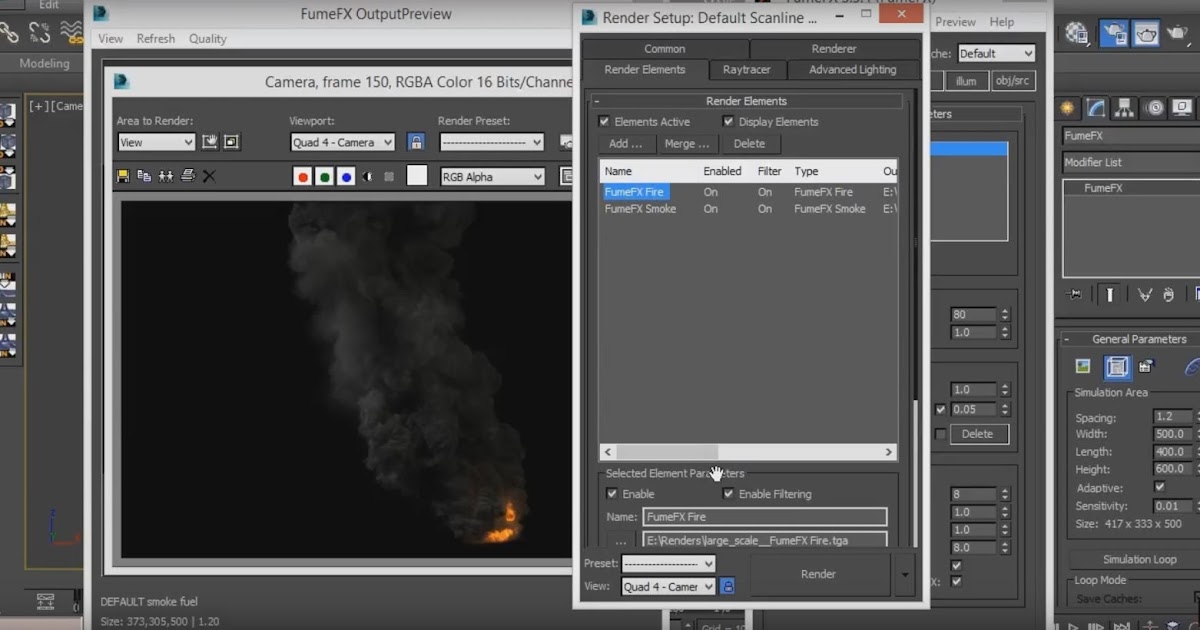Viewport: 1200px width, 630px height.
Task: Open the Refresh menu in FumeFX OutputPreview
Action: [x=156, y=38]
